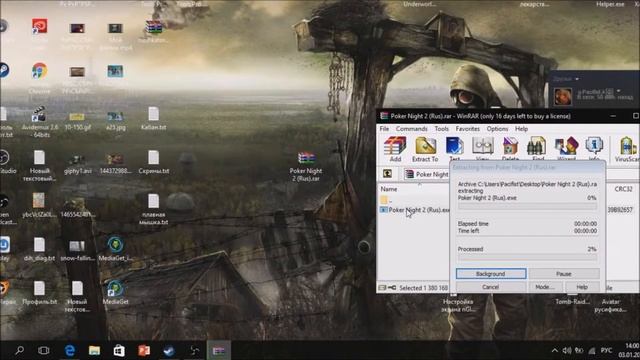This screenshot has height=360, width=640.
Task: Select the Скрины.txt desktop file
Action: (153, 162)
